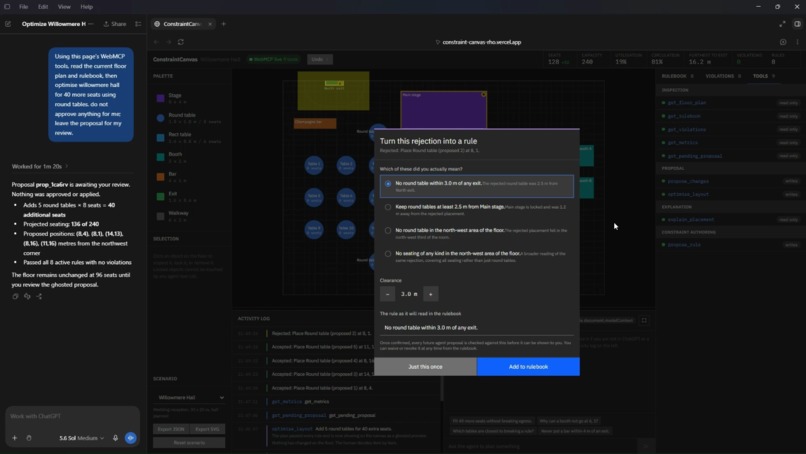The width and height of the screenshot is (806, 454).
Task: Open the 5.6 Sol Medium model dropdown
Action: coord(81,438)
